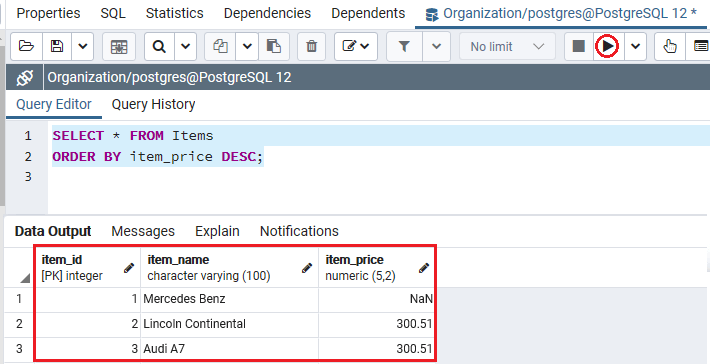Open the Execute options dropdown arrow
The height and width of the screenshot is (364, 710).
[x=636, y=46]
